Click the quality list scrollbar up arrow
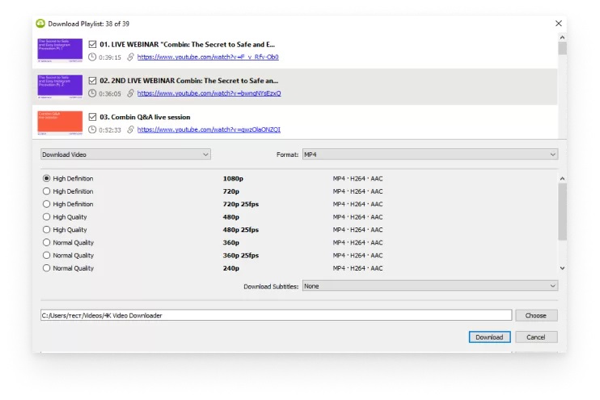 [562, 179]
